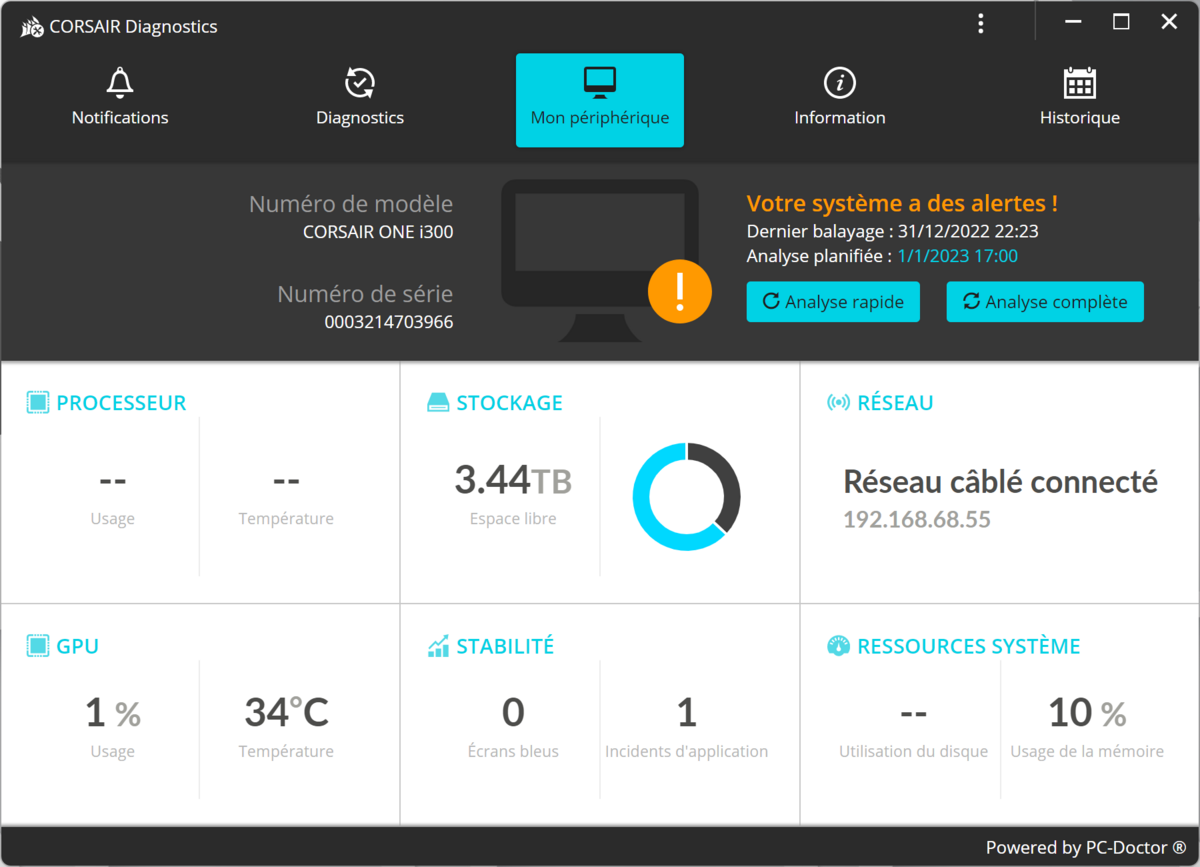The width and height of the screenshot is (1200, 867).
Task: Open the STABILITÉ panel heading
Action: tap(505, 646)
